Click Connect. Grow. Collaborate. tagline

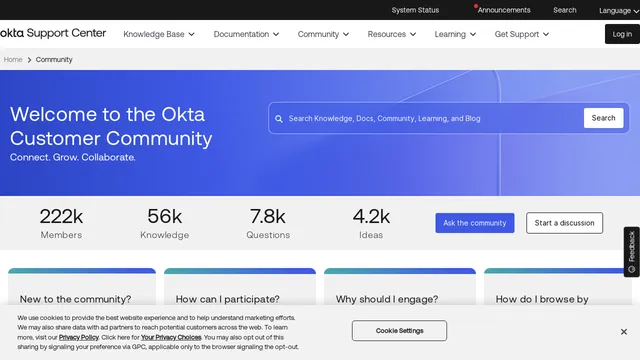73,157
